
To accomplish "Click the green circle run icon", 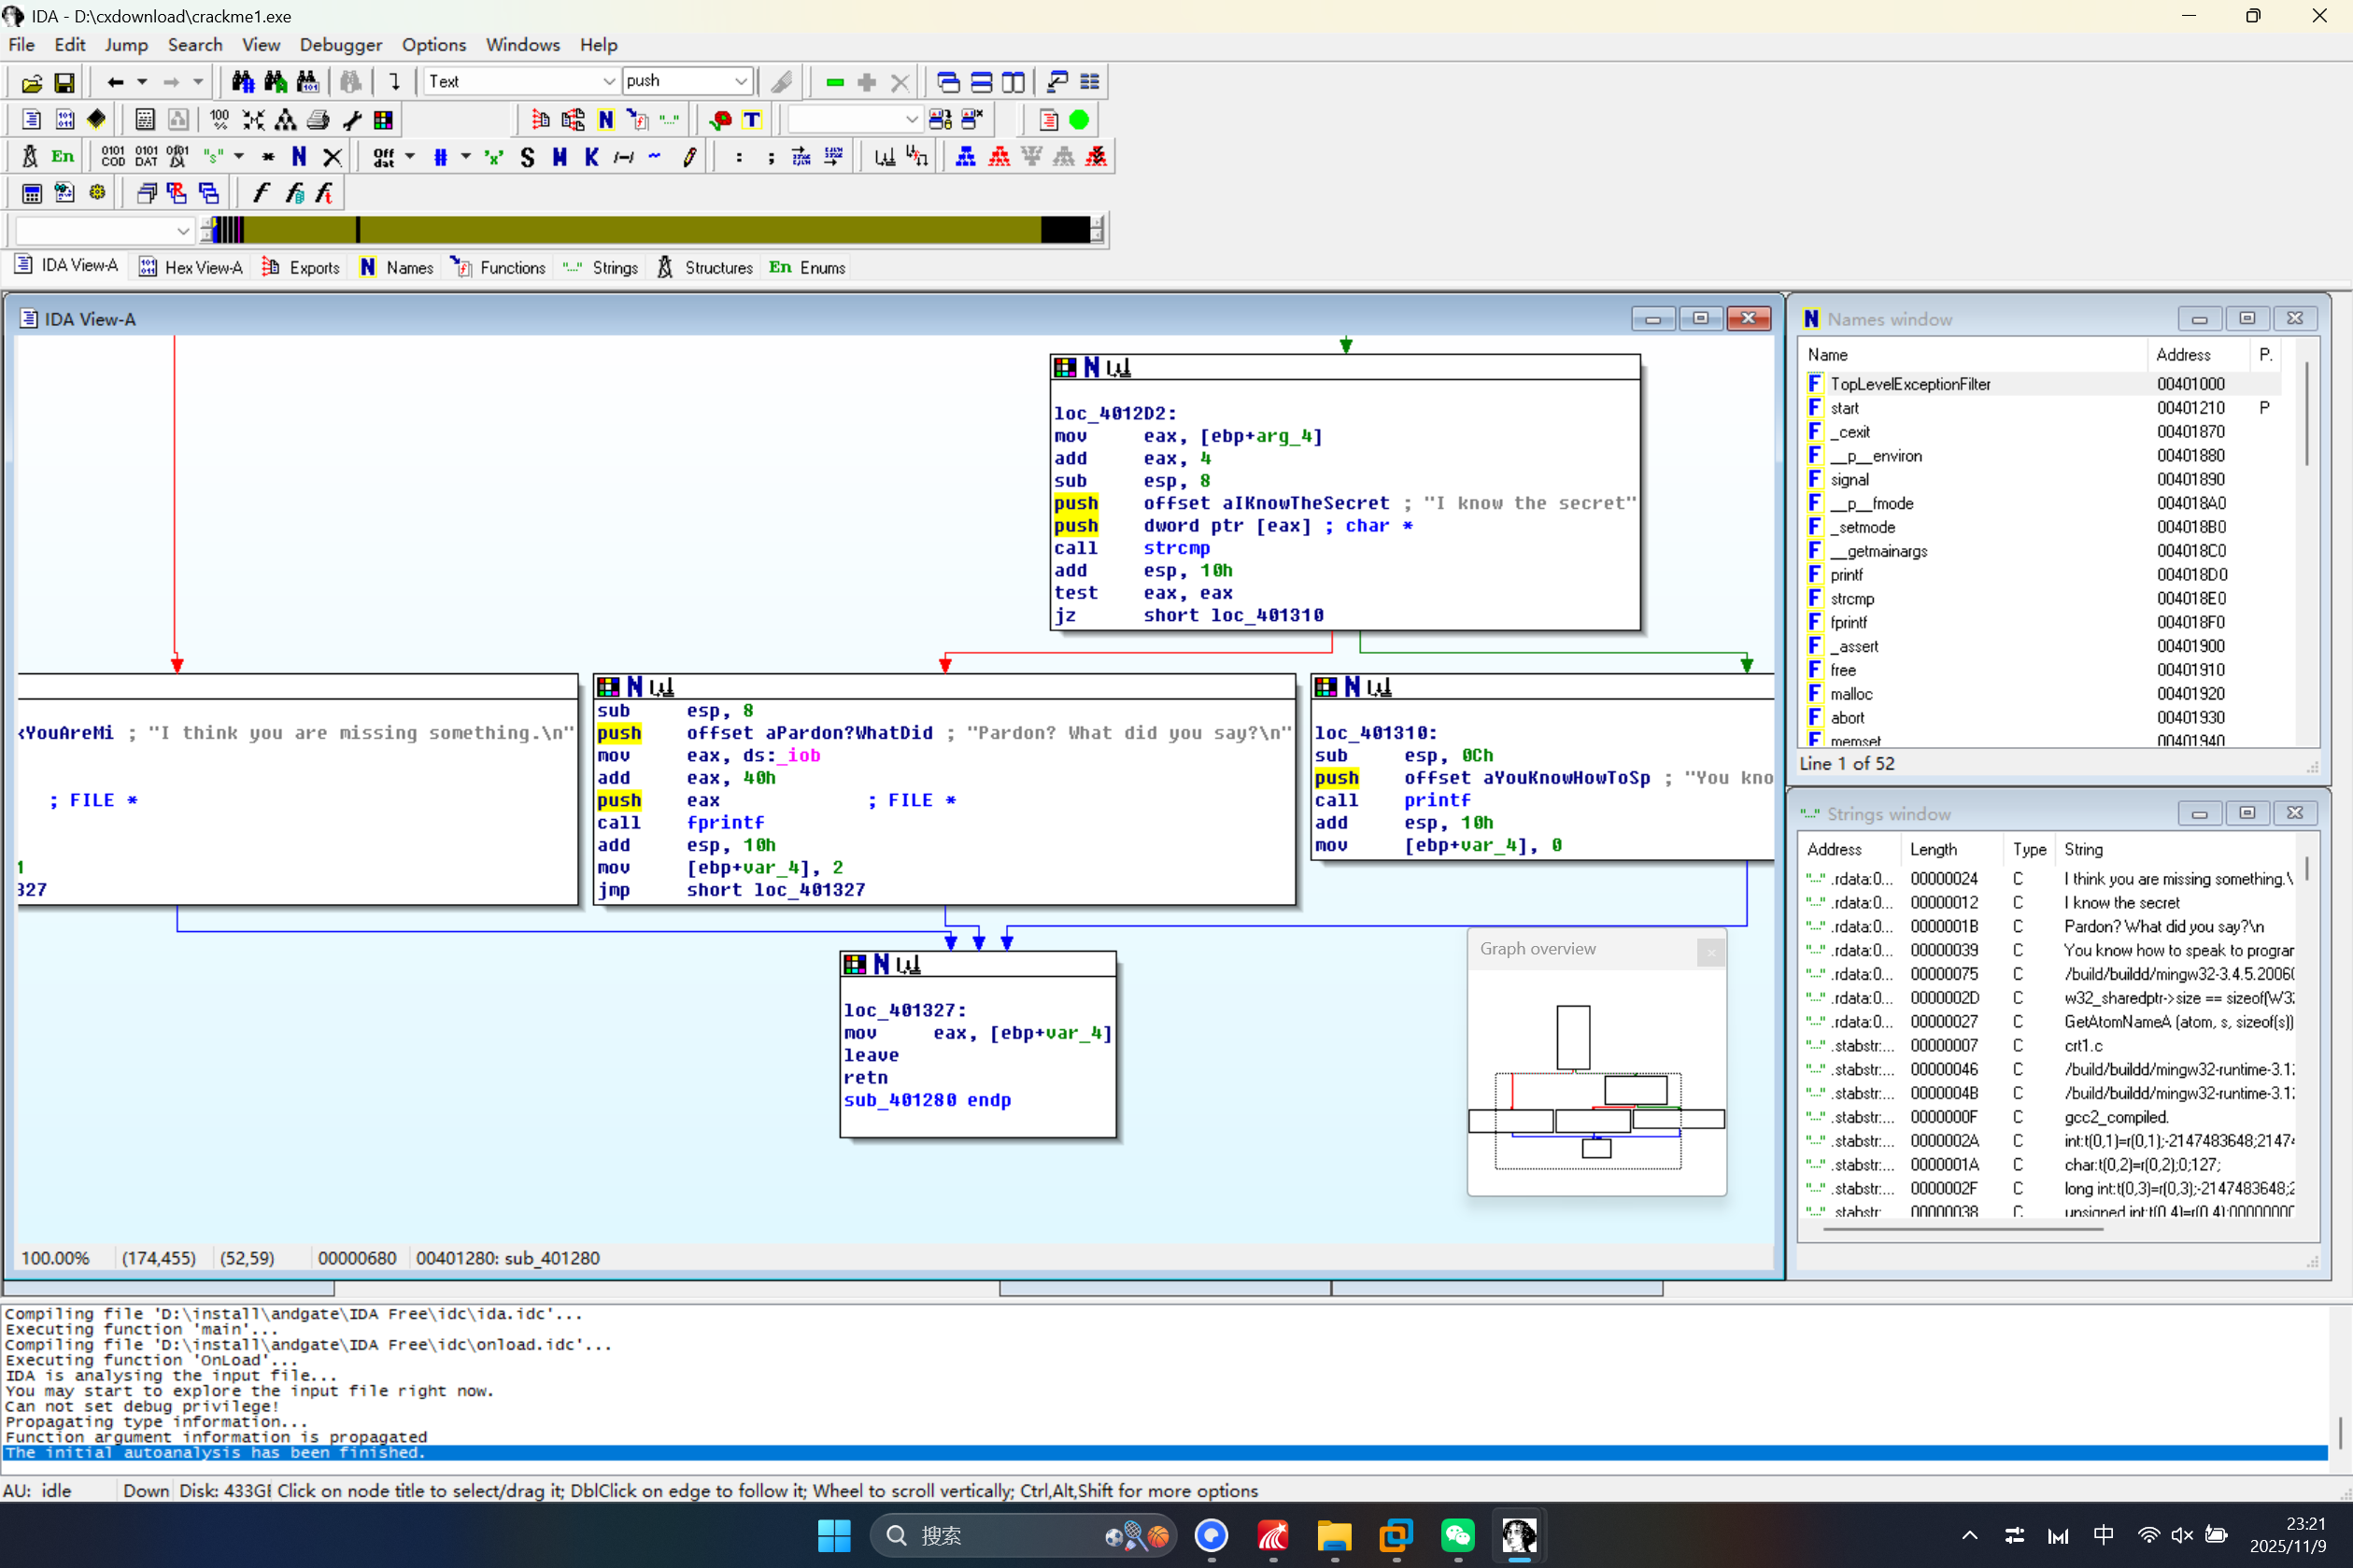I will click(x=1079, y=120).
